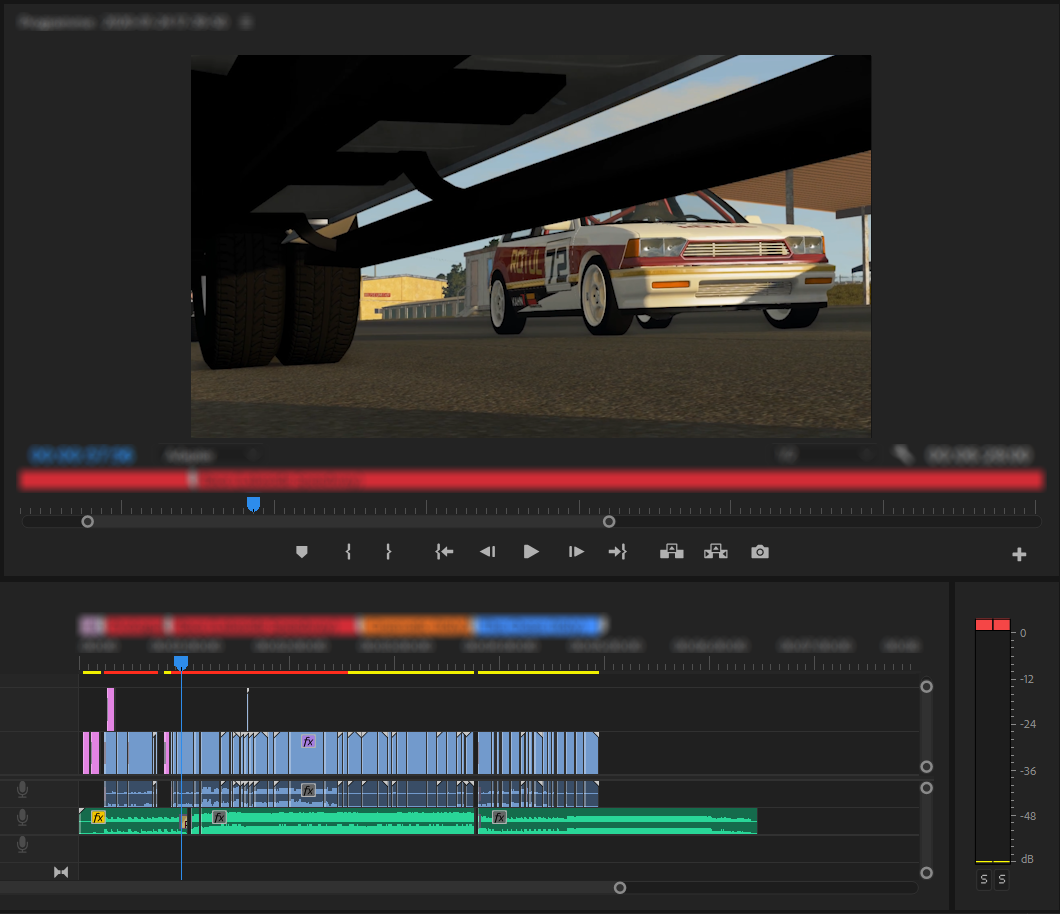Select the gray fx badge on the blue audio clip
The image size is (1060, 914).
(308, 790)
